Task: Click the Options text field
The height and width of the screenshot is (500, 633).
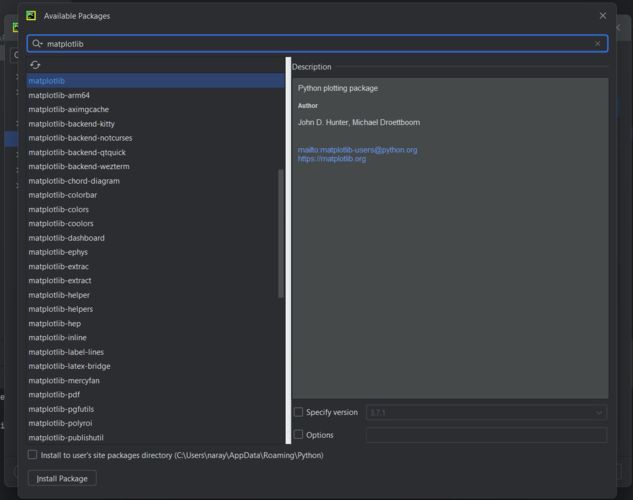Action: (x=486, y=435)
